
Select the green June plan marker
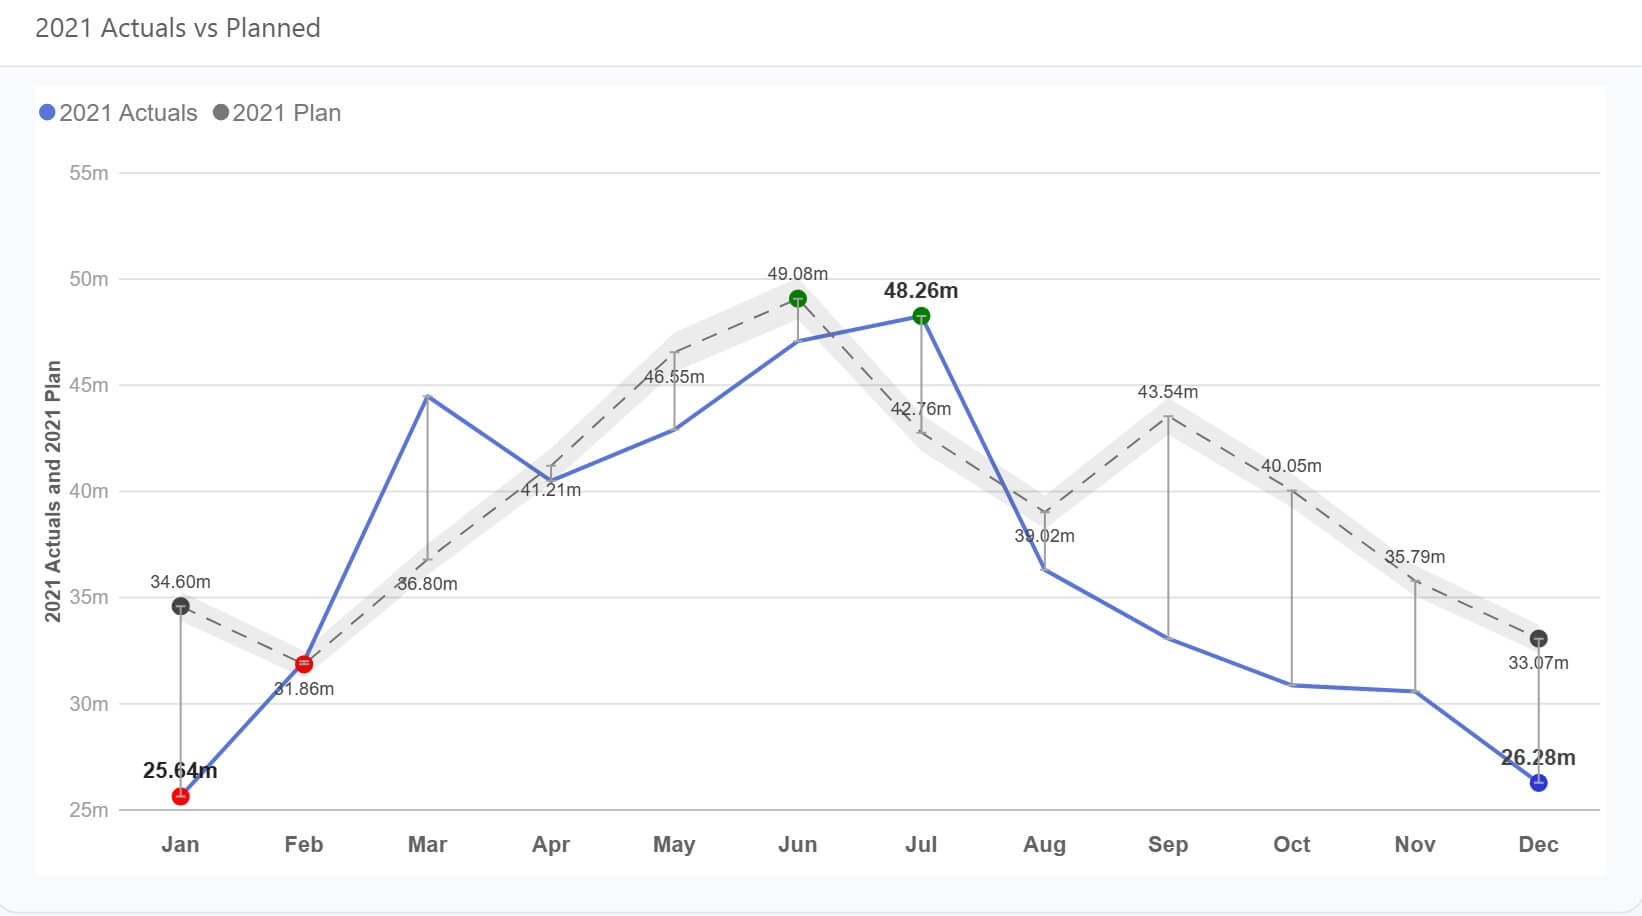(x=798, y=298)
